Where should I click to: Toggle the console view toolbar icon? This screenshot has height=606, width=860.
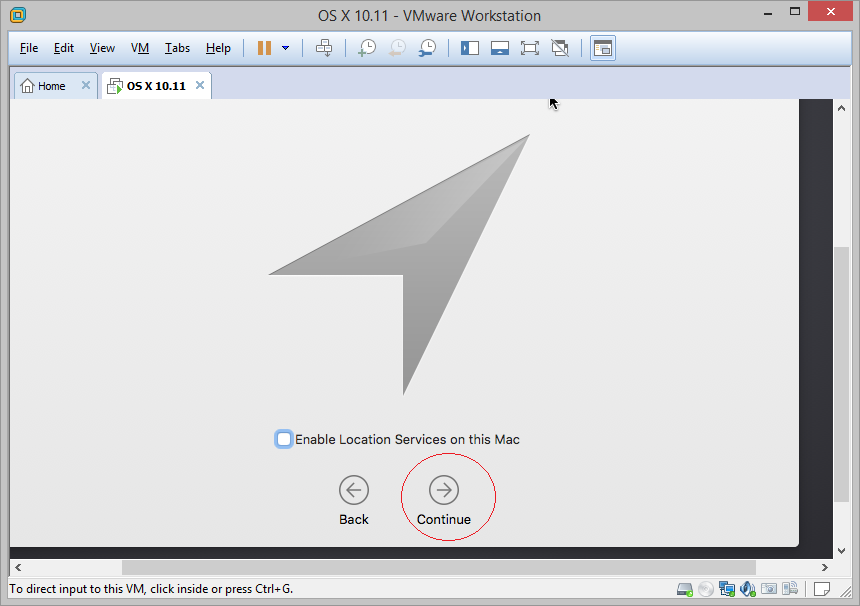tap(603, 48)
